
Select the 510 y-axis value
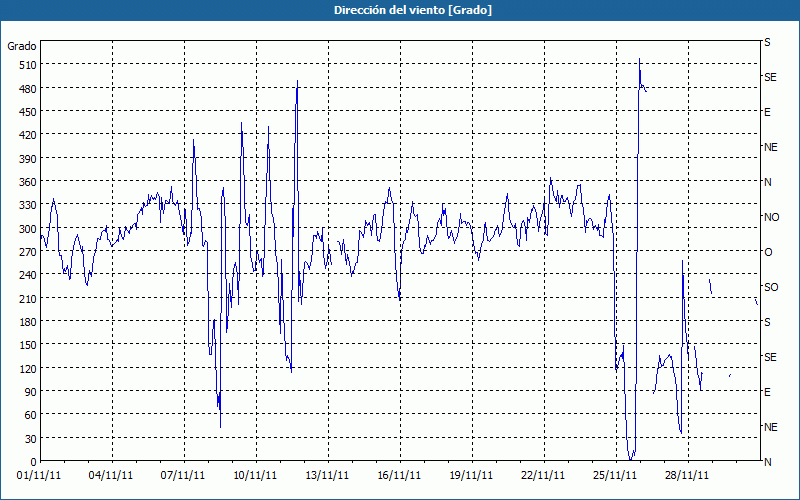pos(28,65)
